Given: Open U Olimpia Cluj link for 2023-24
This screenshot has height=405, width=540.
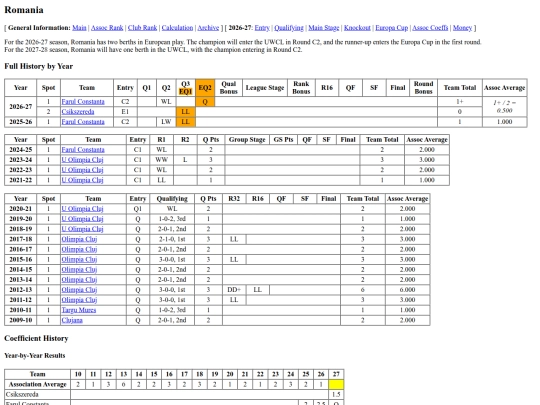Looking at the screenshot, I should point(82,160).
